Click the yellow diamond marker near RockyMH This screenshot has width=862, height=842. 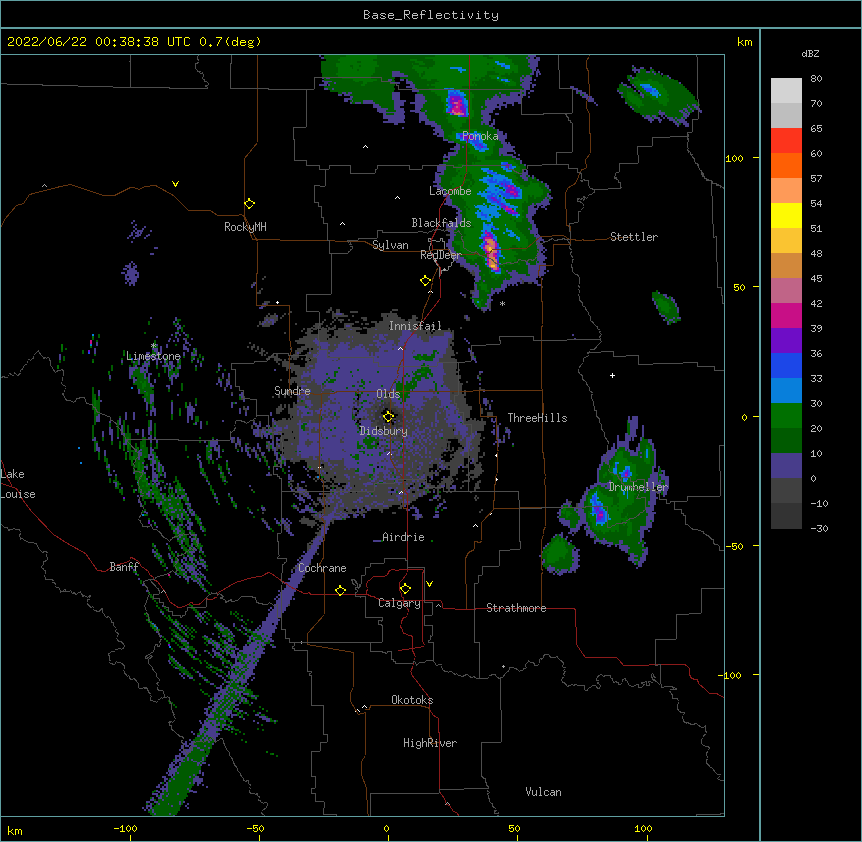tap(249, 203)
